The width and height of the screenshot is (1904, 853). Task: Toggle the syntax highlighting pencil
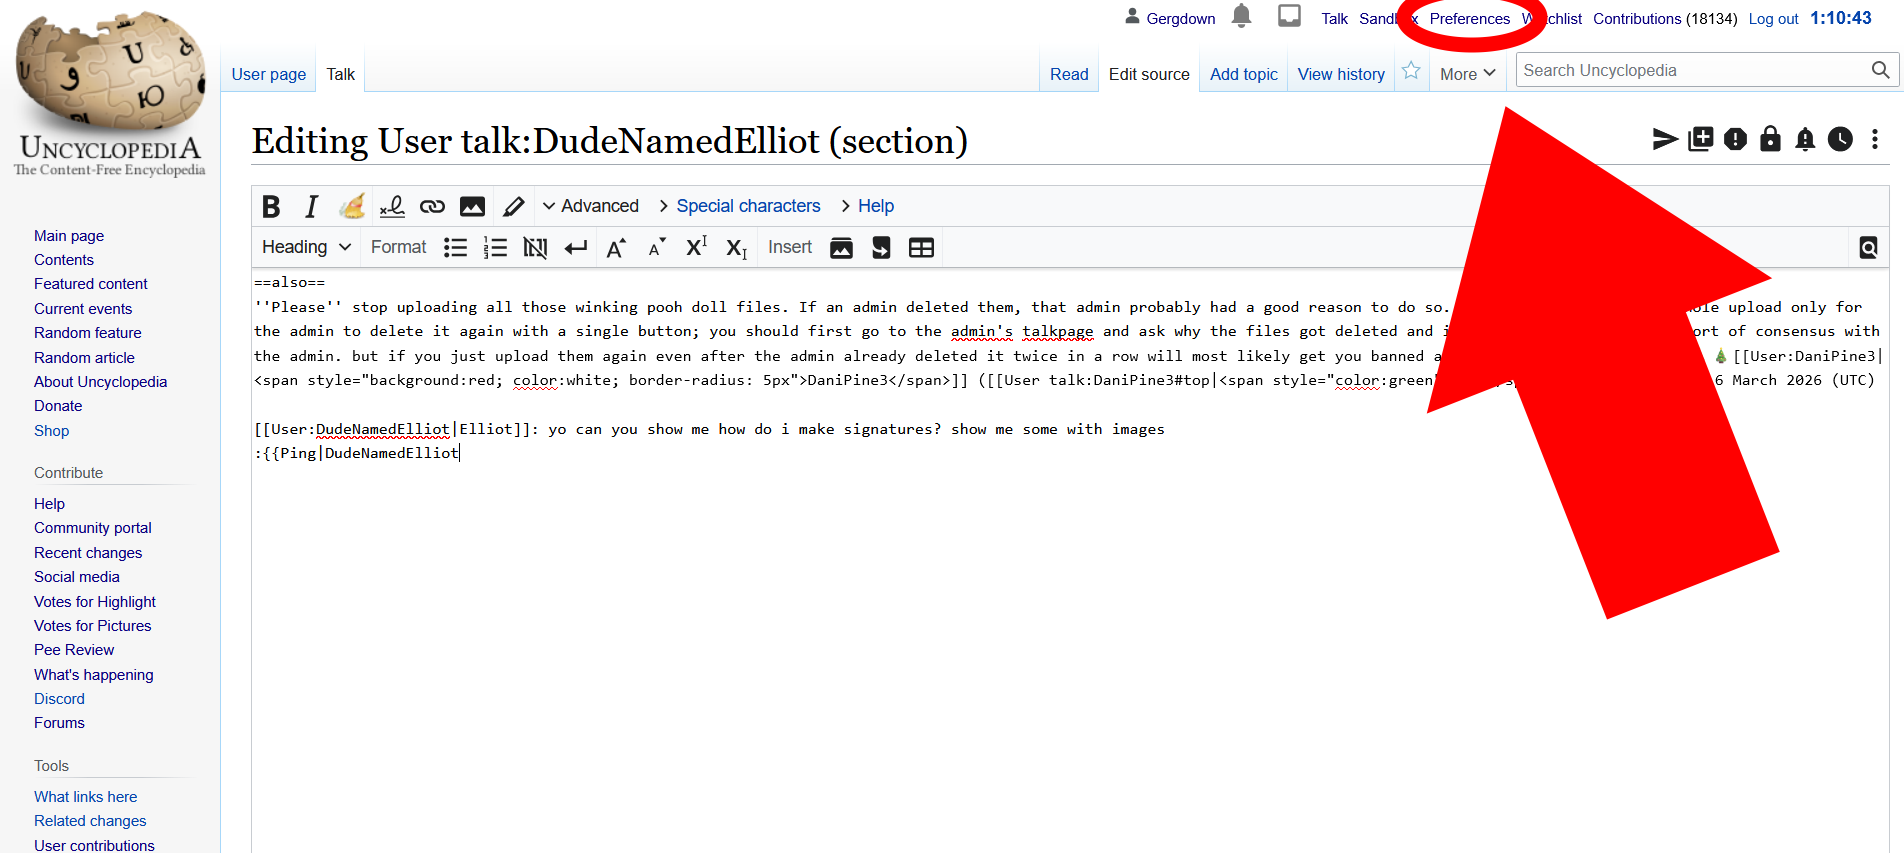513,206
